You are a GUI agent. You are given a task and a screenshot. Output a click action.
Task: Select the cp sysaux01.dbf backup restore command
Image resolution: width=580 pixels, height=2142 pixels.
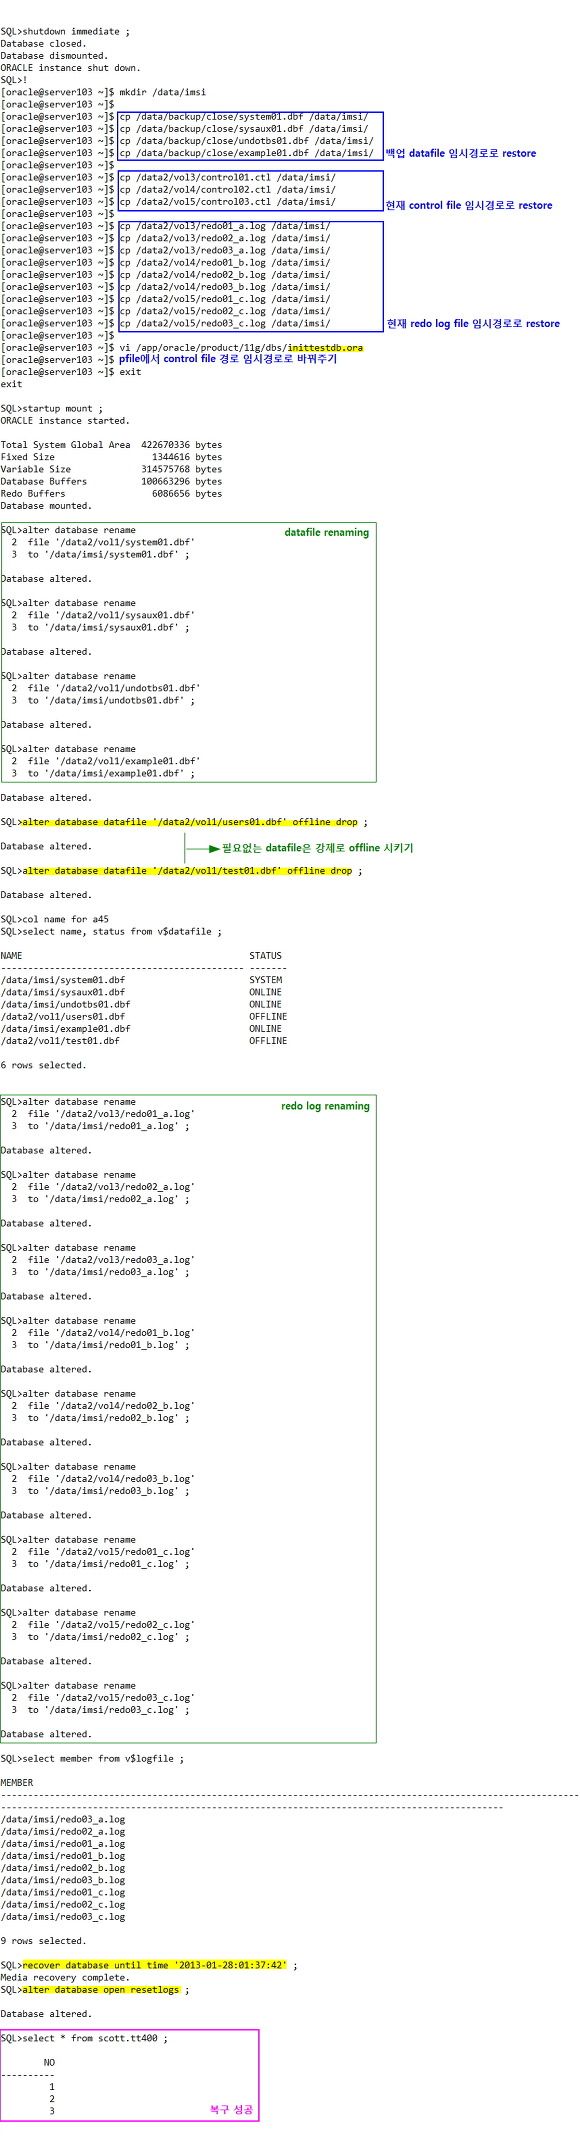tap(243, 129)
